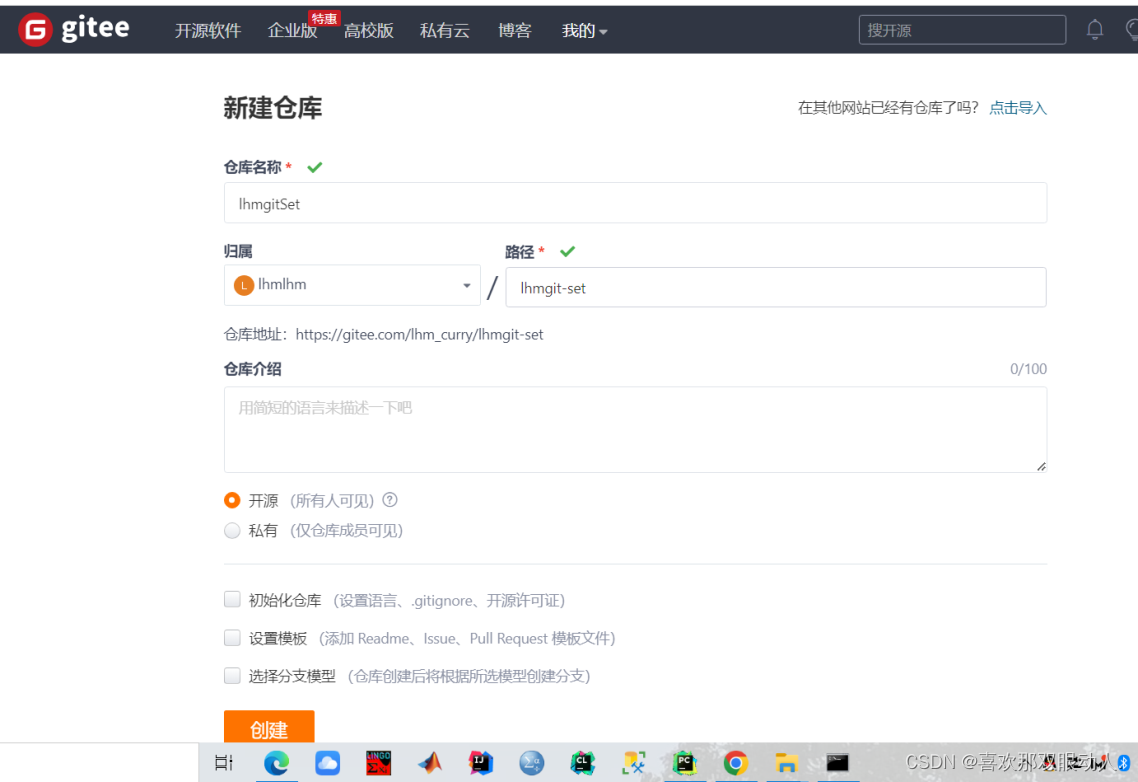This screenshot has height=782, width=1138.
Task: Launch PyCharm from the taskbar
Action: [684, 763]
